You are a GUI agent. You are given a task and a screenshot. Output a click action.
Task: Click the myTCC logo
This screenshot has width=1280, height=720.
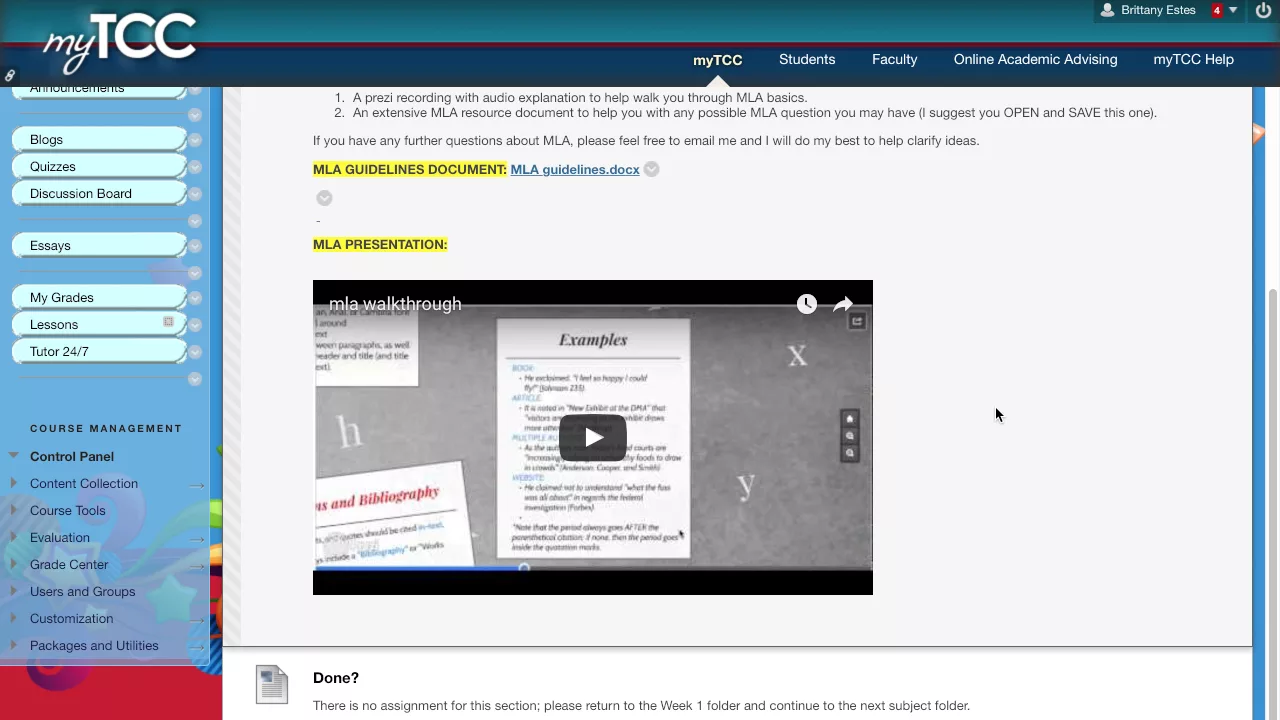[118, 42]
